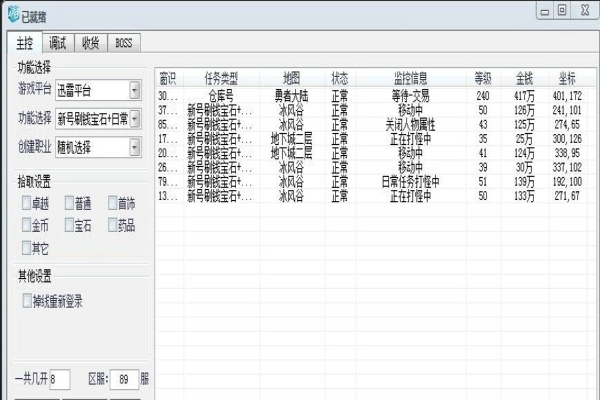Click the 271,67 coordinate cell
The height and width of the screenshot is (400, 600).
(x=567, y=196)
